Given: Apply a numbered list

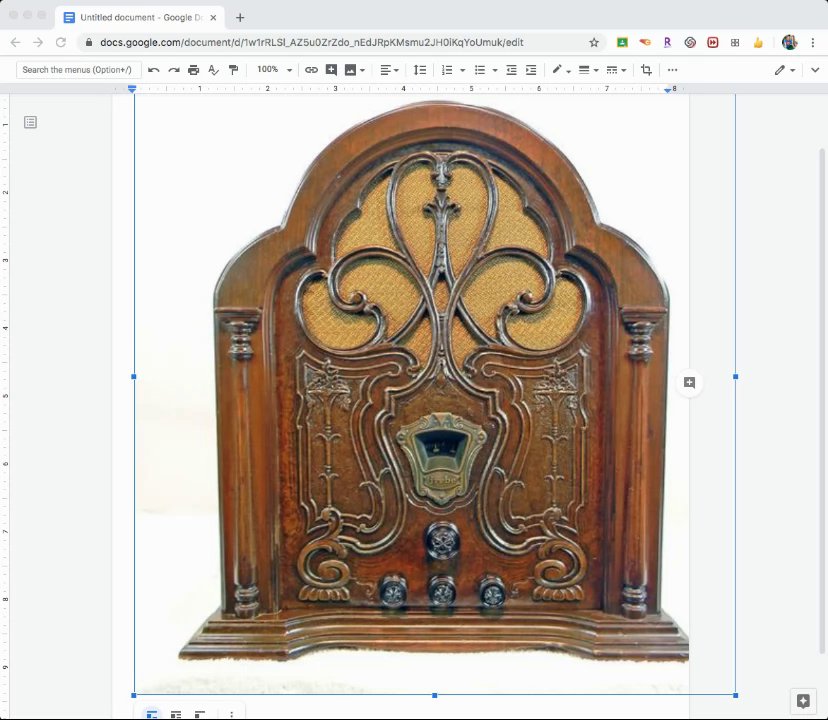Looking at the screenshot, I should pyautogui.click(x=447, y=70).
